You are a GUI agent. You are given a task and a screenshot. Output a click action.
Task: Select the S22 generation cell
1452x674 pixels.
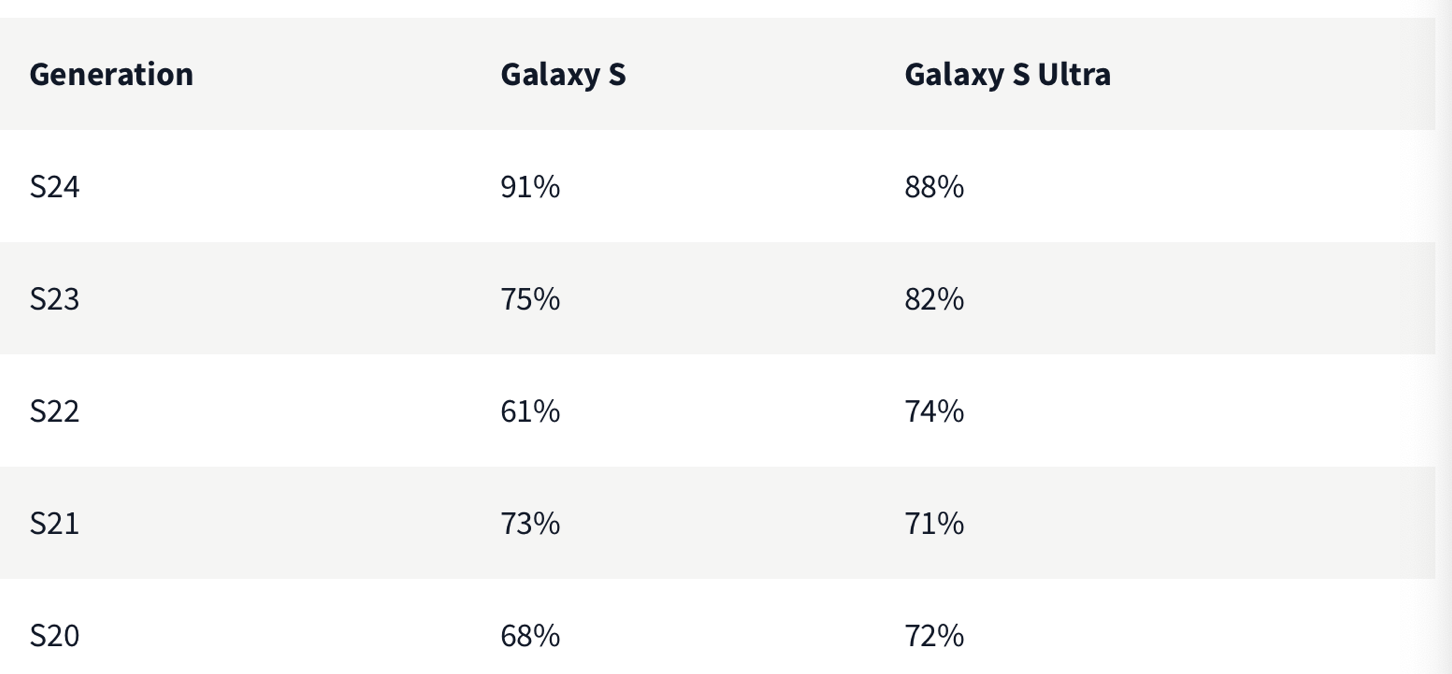(x=54, y=411)
